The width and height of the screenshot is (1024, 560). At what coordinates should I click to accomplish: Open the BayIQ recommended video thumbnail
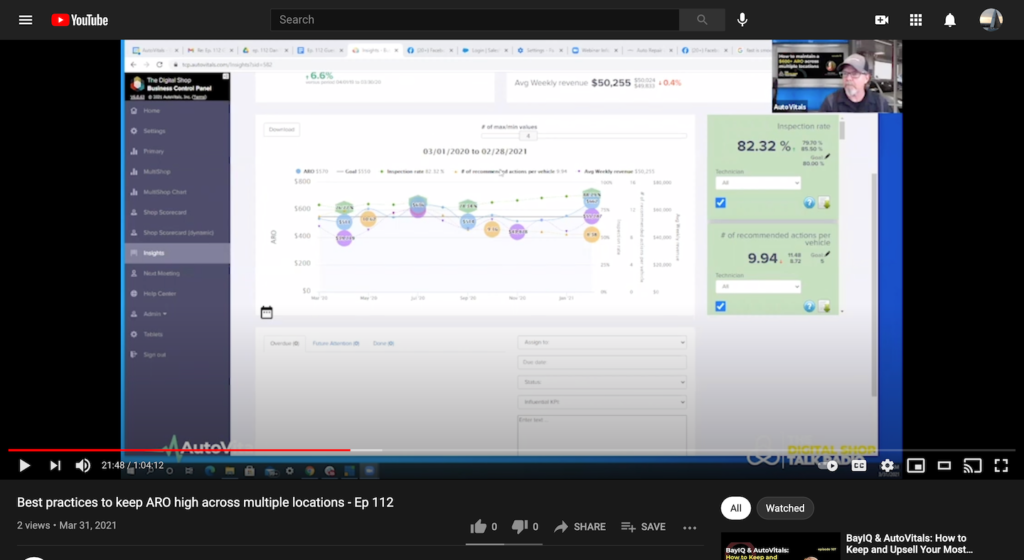pos(780,546)
